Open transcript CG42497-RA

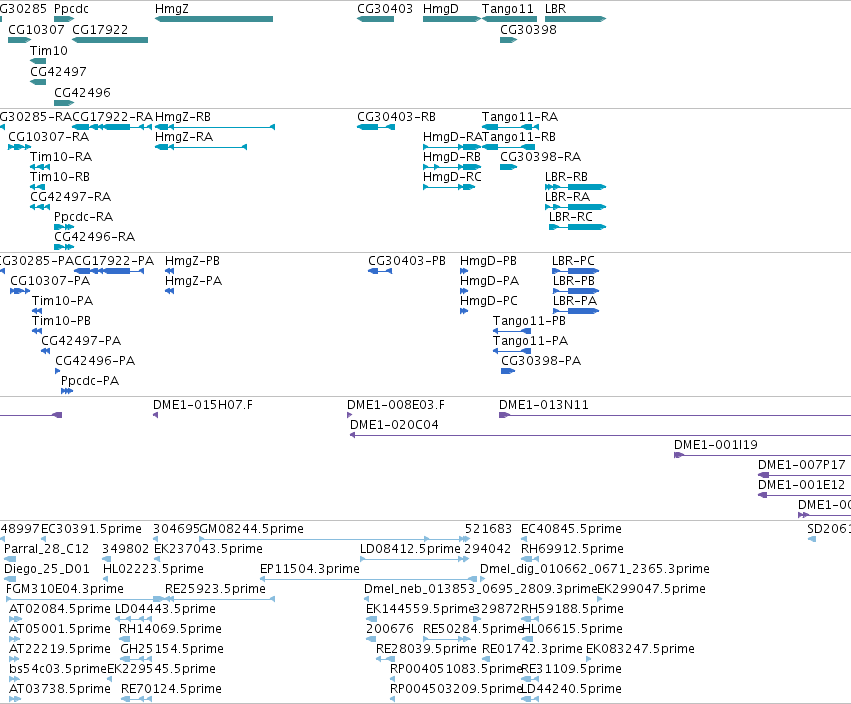click(40, 207)
